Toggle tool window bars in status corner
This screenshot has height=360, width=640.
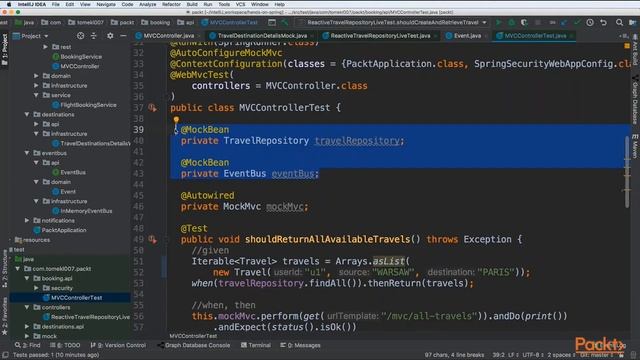pyautogui.click(x=5, y=355)
